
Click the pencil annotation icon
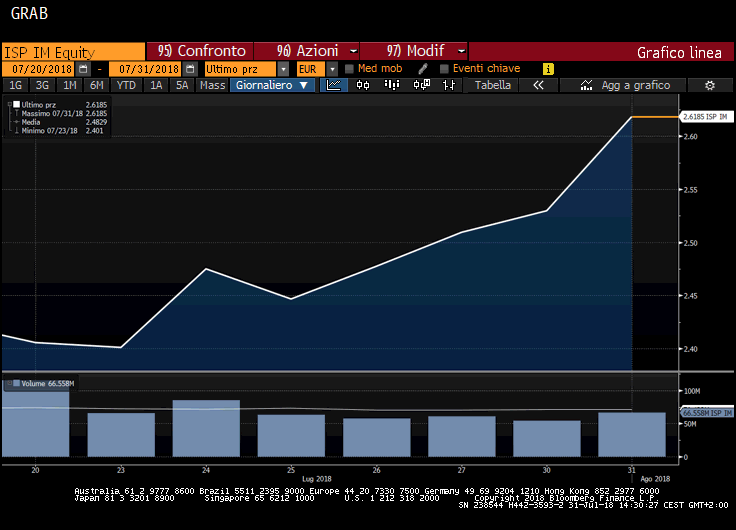(423, 69)
